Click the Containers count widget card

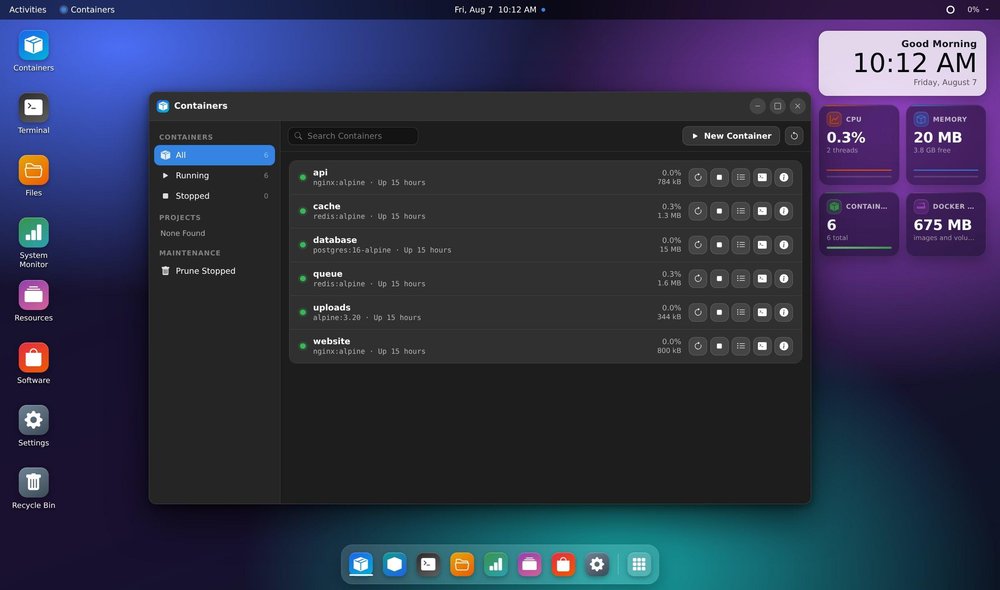pyautogui.click(x=859, y=224)
